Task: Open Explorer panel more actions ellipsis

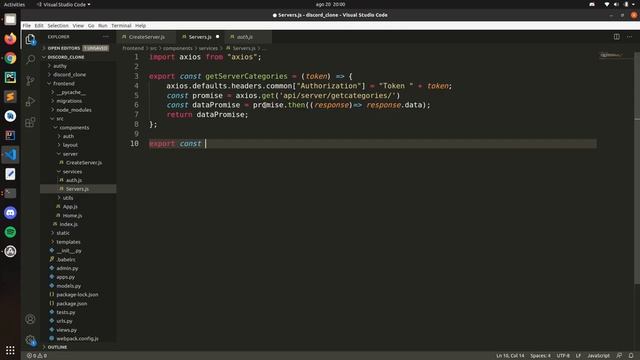Action: pyautogui.click(x=106, y=37)
